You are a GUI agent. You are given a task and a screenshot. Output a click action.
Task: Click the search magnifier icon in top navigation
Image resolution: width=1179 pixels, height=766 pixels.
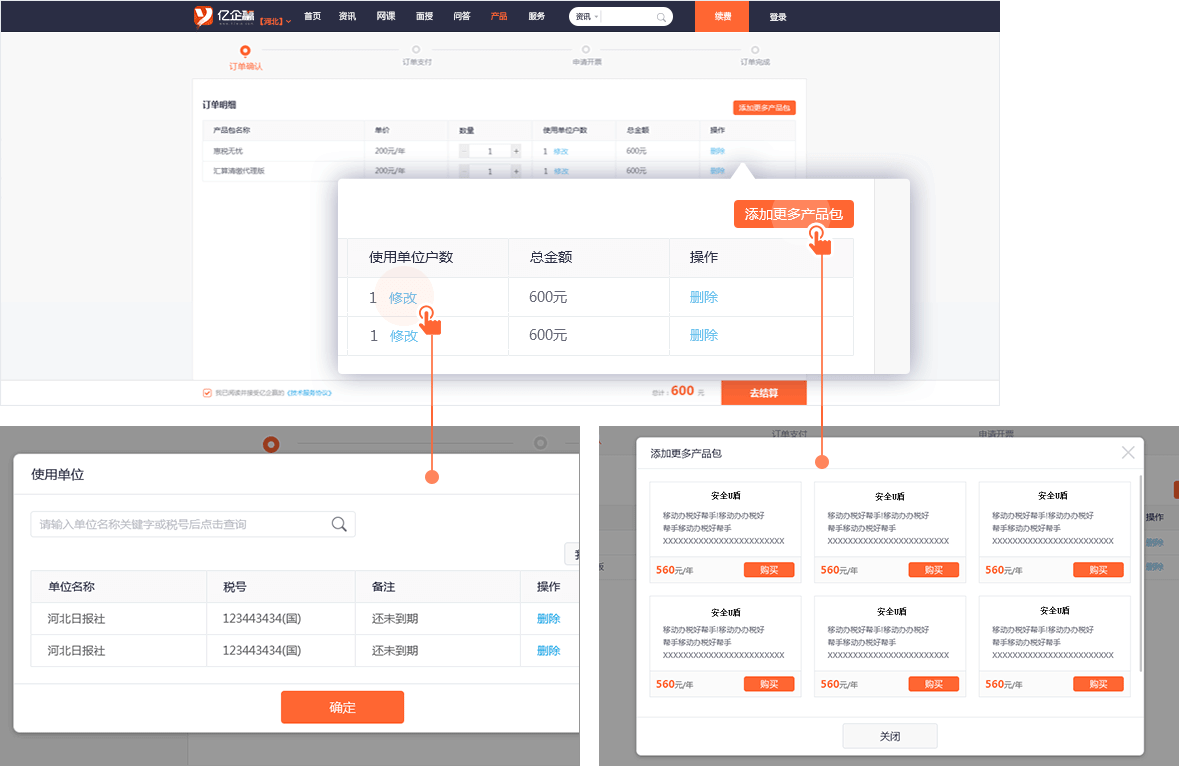pyautogui.click(x=661, y=17)
